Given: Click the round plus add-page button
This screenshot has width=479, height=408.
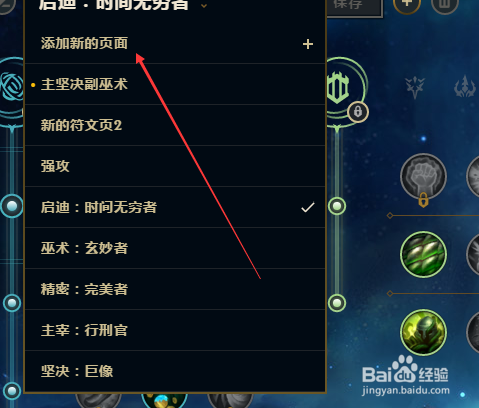Looking at the screenshot, I should click(x=407, y=4).
